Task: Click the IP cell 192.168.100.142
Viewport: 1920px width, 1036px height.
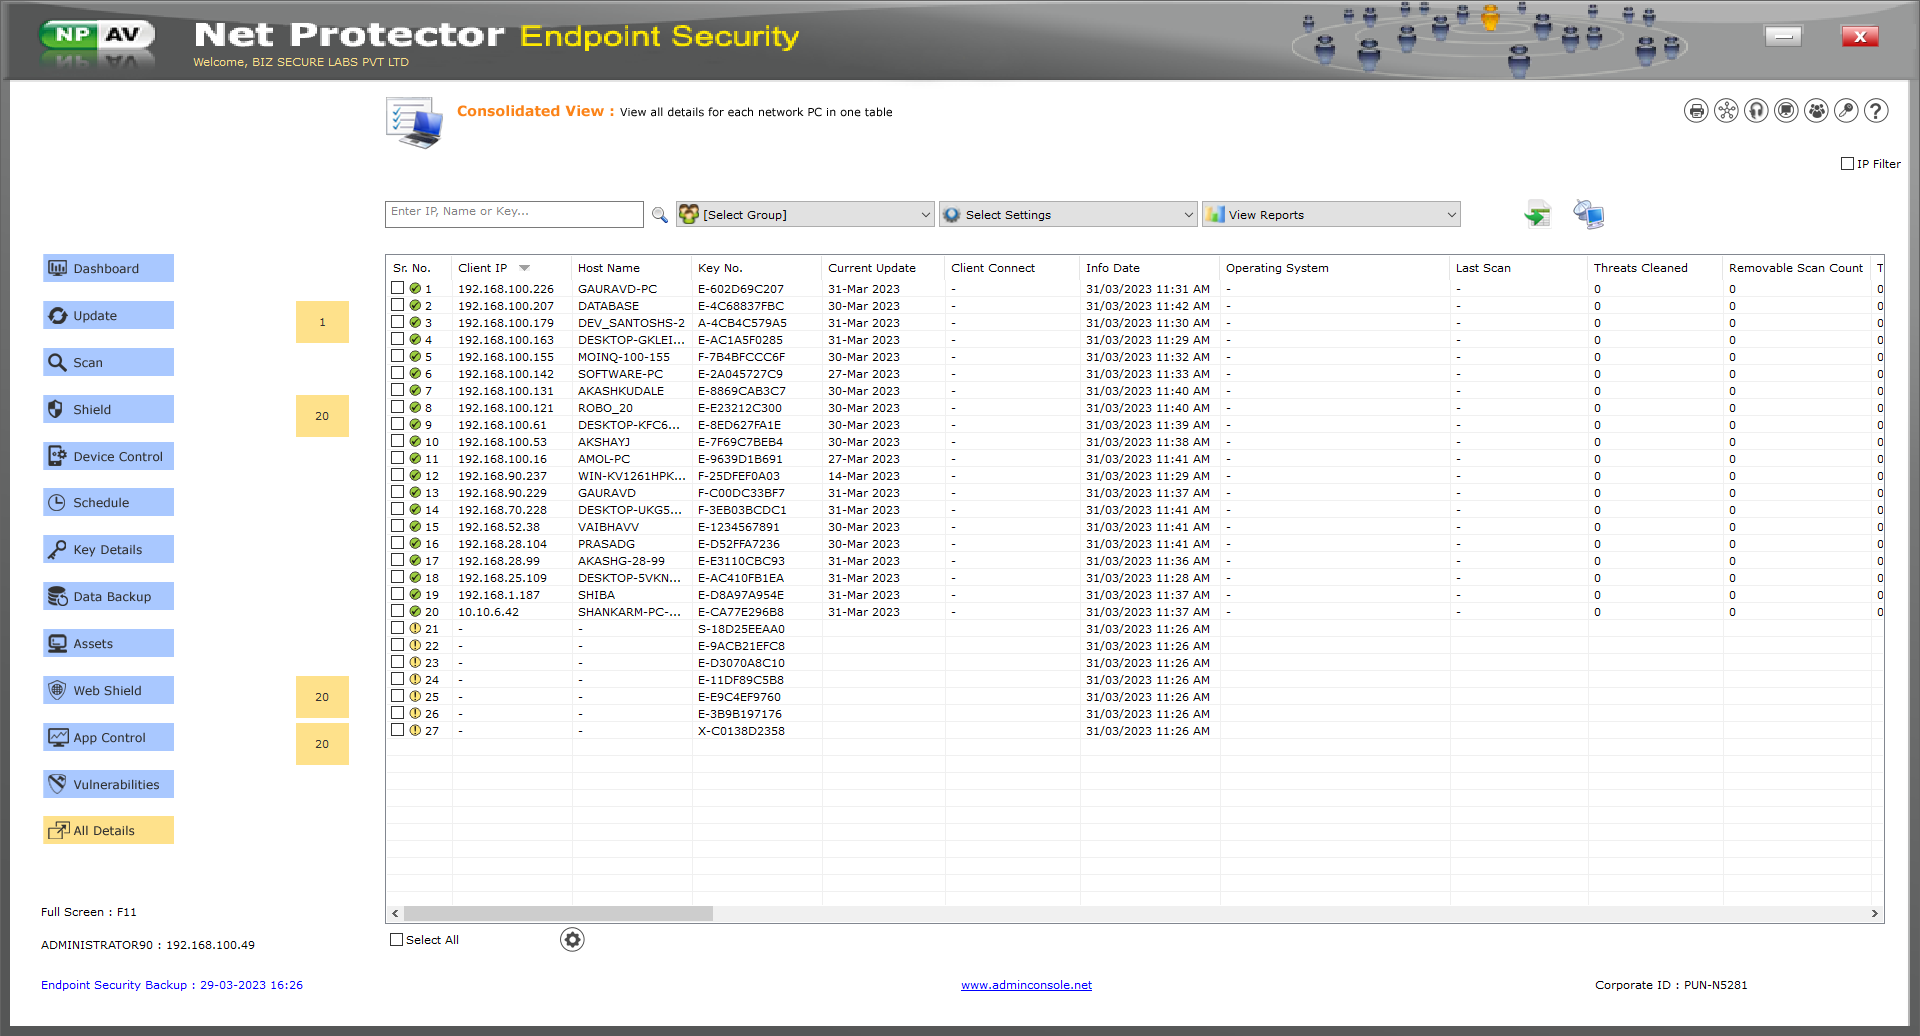Action: 506,374
